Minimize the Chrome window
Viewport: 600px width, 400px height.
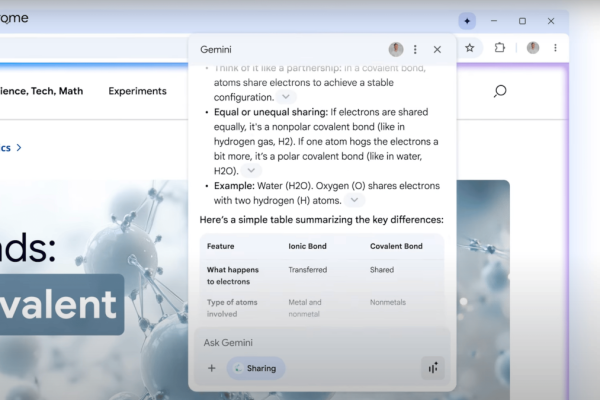pyautogui.click(x=494, y=21)
